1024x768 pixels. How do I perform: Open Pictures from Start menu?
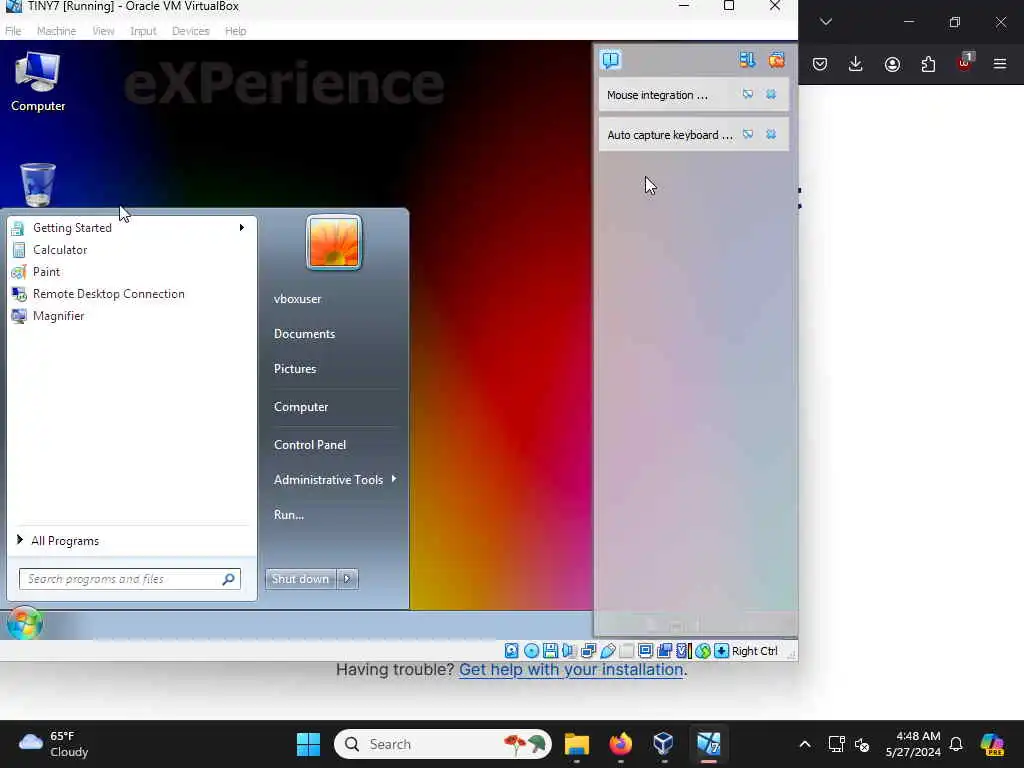[295, 369]
